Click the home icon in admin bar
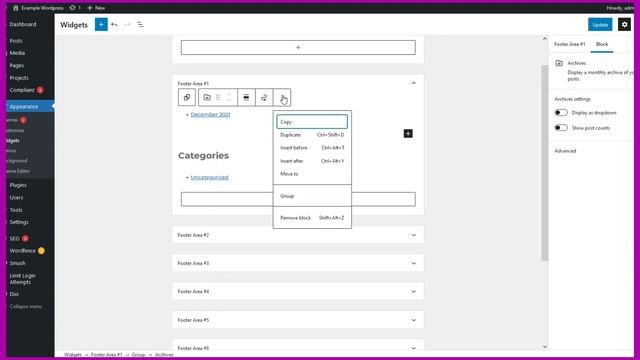The height and width of the screenshot is (360, 640). [16, 8]
